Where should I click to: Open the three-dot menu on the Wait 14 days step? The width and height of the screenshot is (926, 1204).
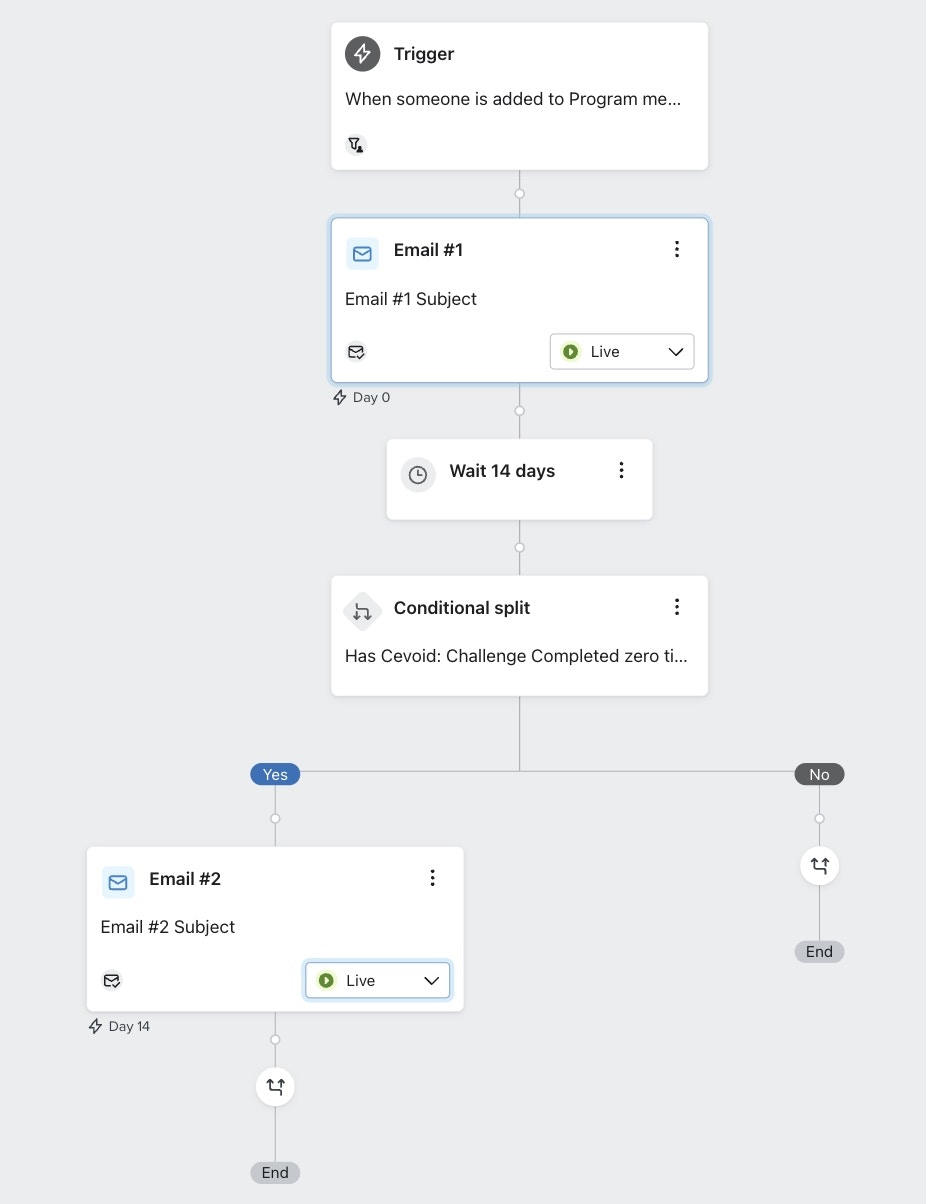(x=622, y=469)
